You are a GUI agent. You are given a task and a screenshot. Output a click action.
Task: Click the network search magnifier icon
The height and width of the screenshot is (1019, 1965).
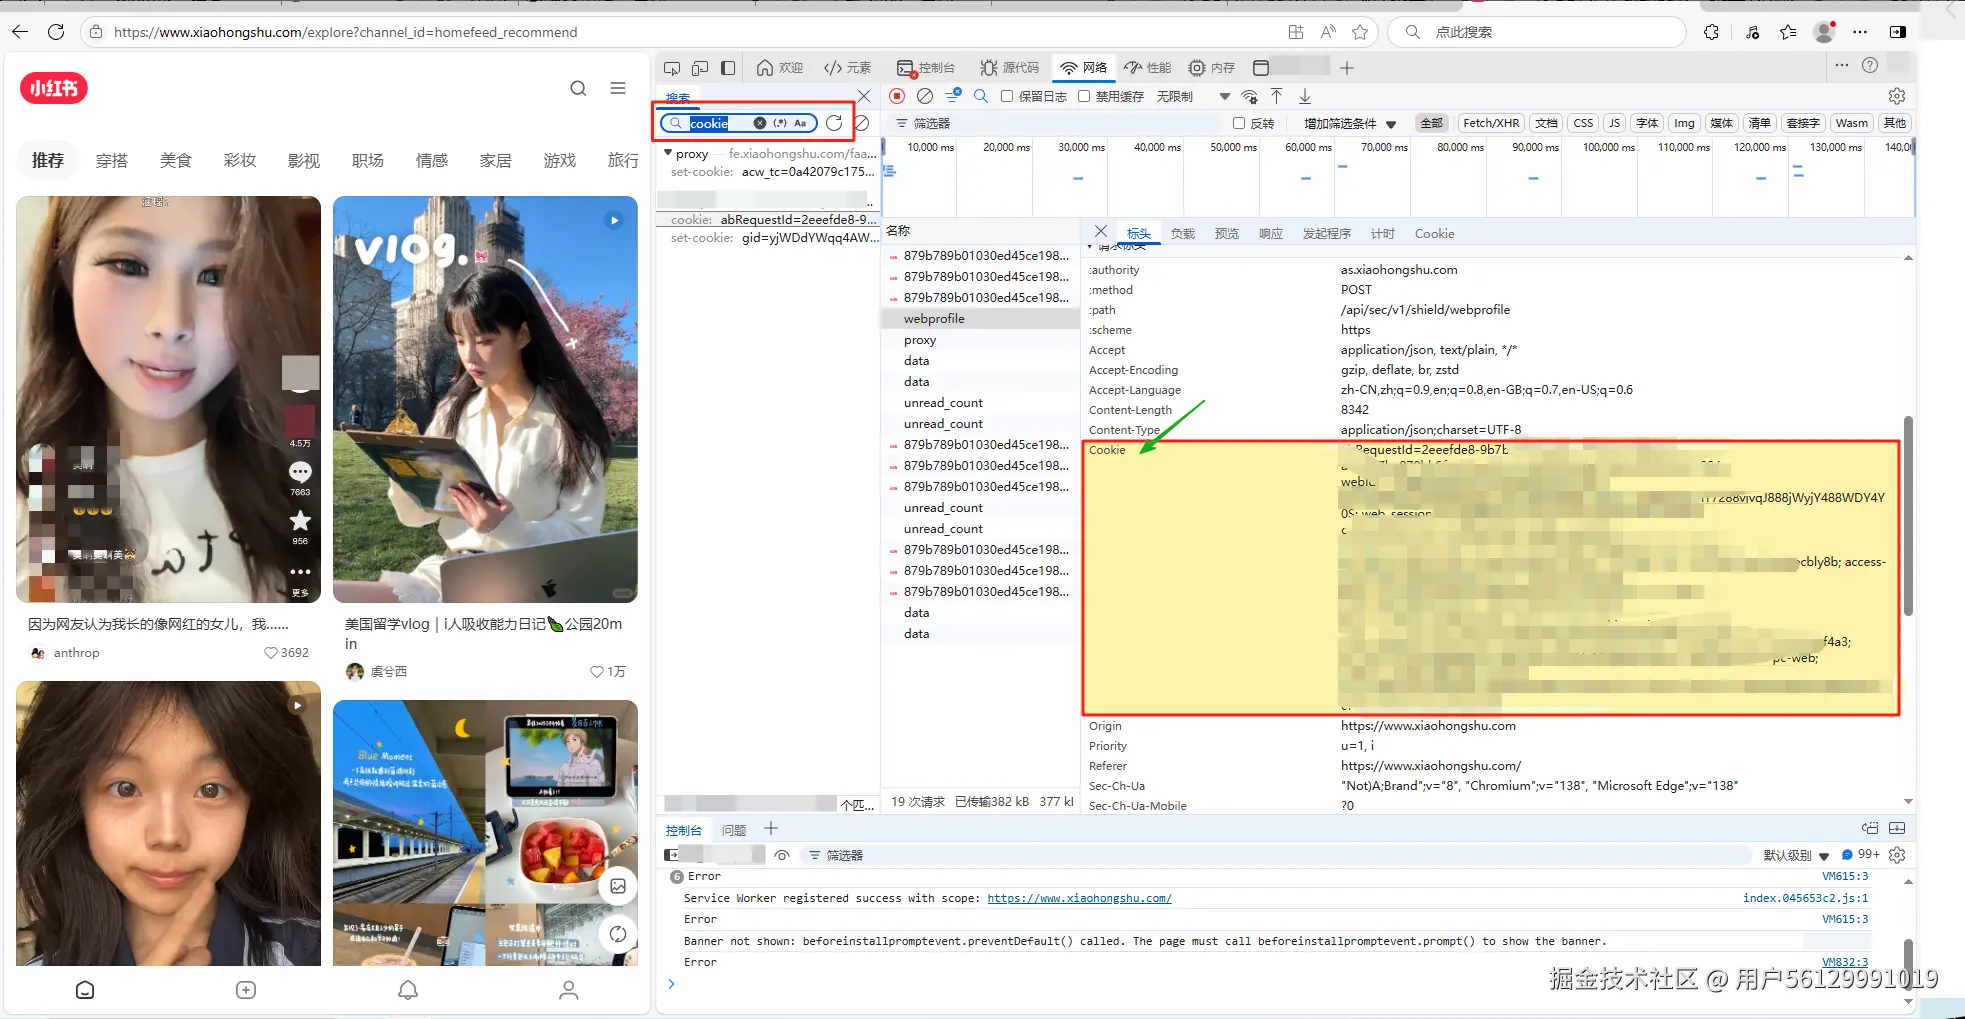[981, 96]
